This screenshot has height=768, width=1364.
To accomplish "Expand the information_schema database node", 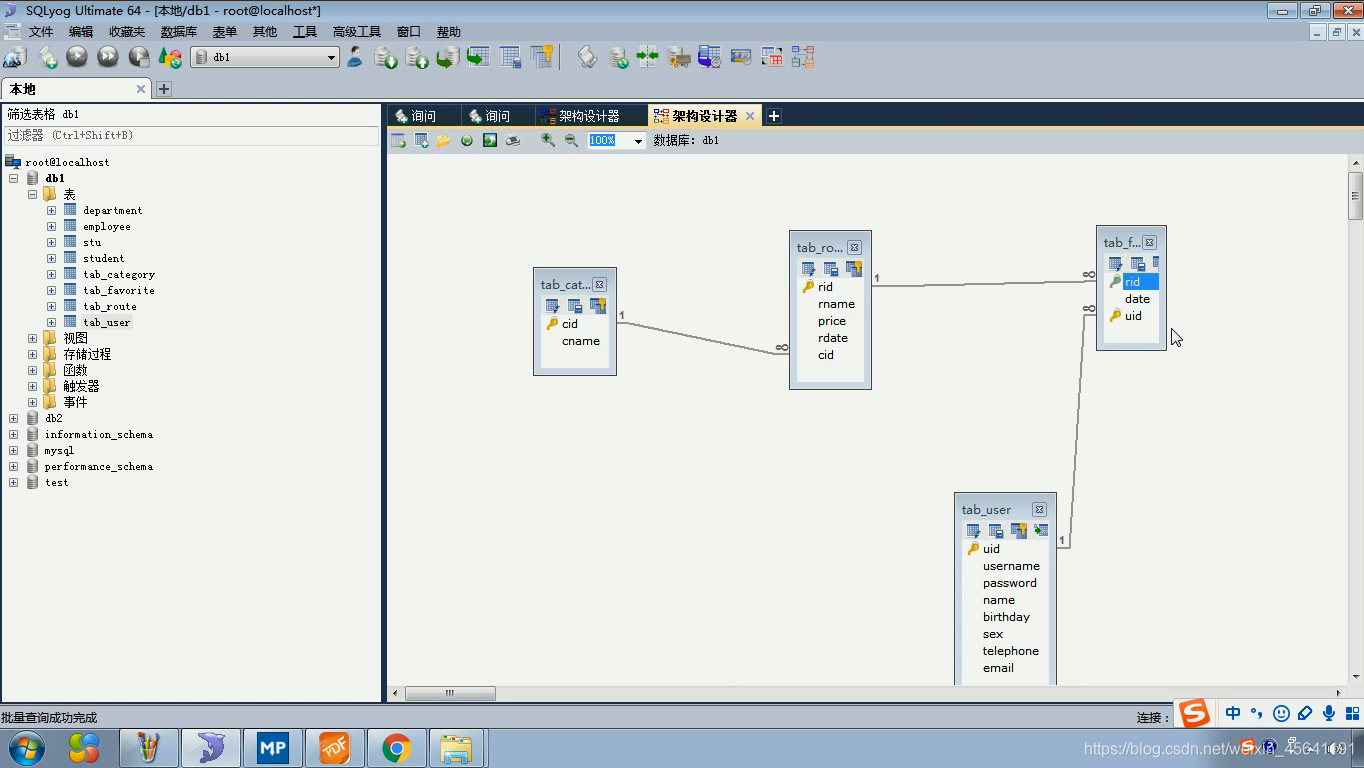I will (13, 434).
